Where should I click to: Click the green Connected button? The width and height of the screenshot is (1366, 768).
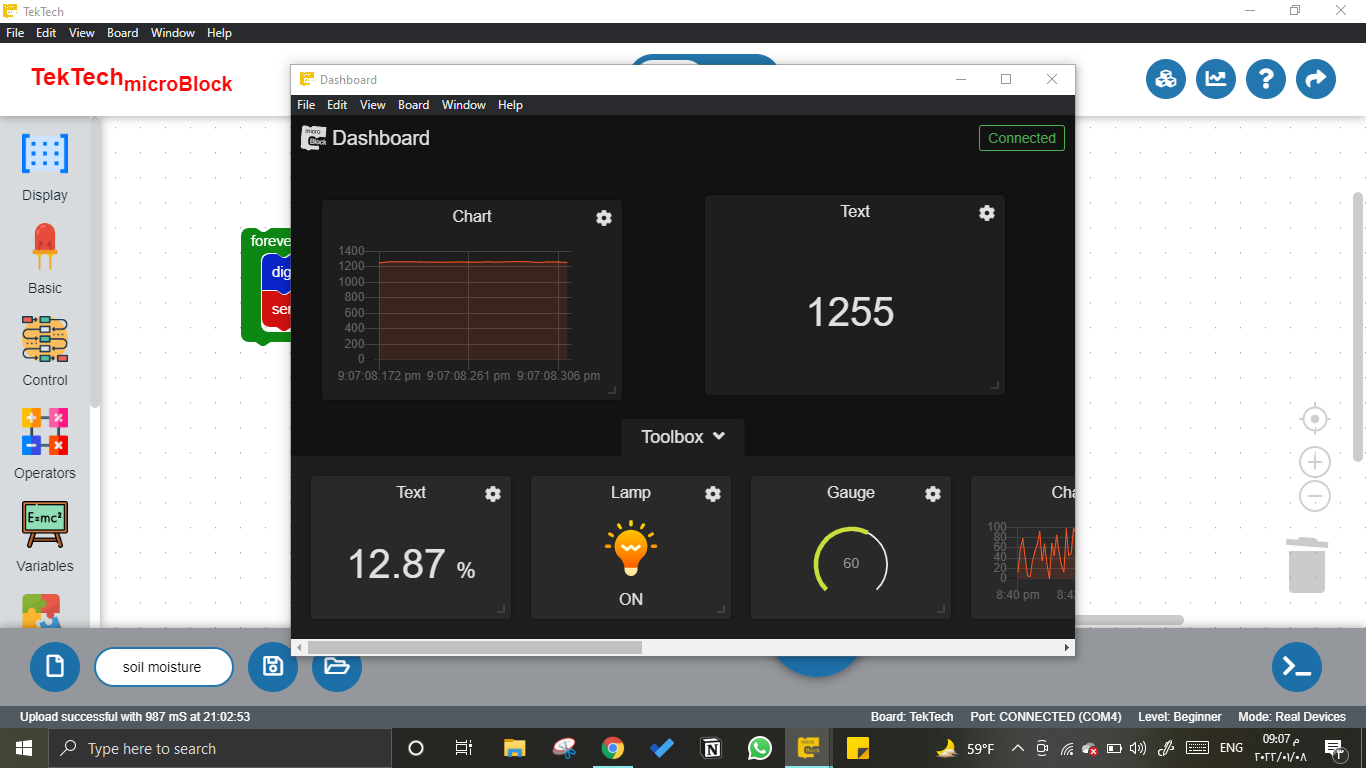(x=1022, y=138)
